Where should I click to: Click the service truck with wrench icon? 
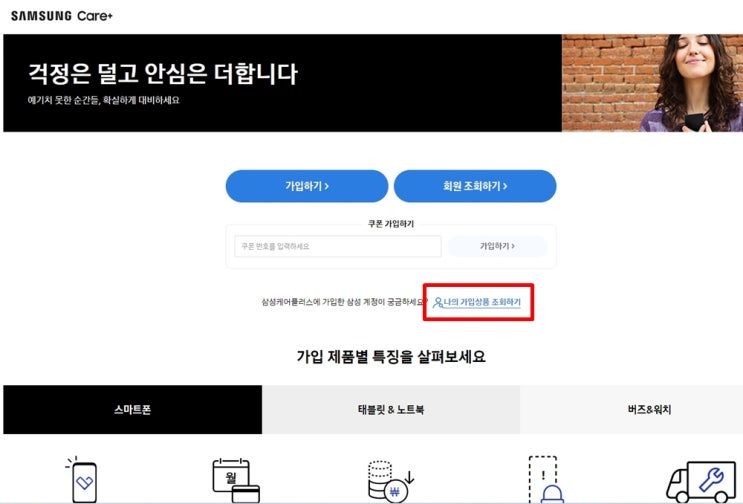click(701, 482)
